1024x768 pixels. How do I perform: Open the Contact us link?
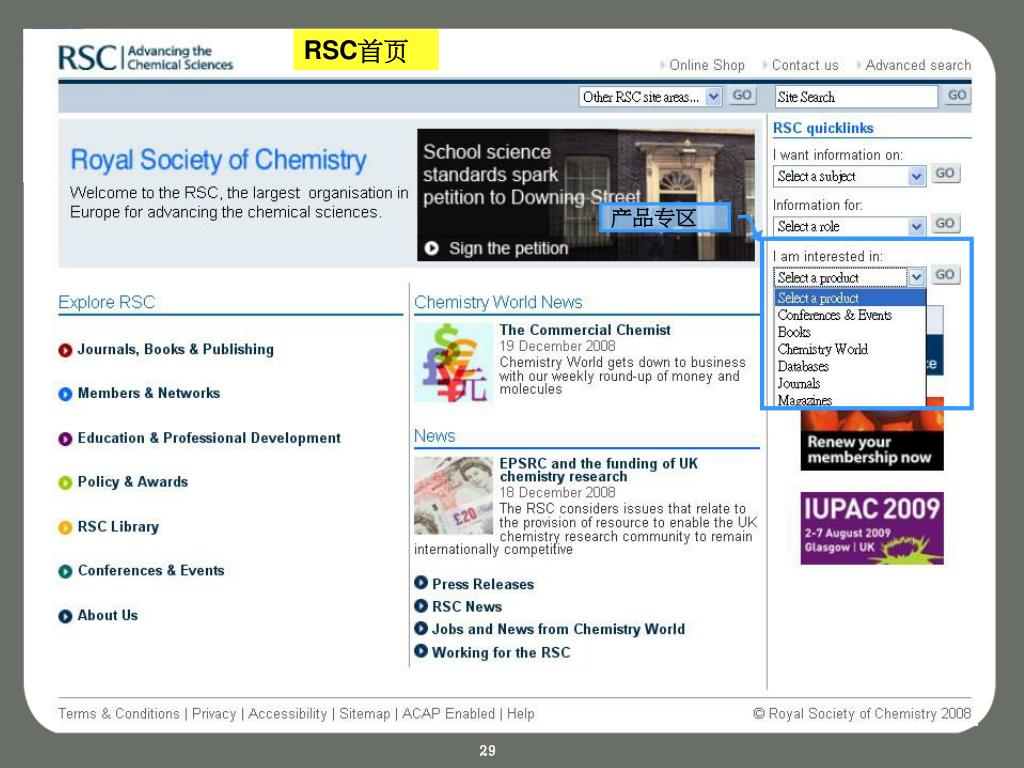805,65
